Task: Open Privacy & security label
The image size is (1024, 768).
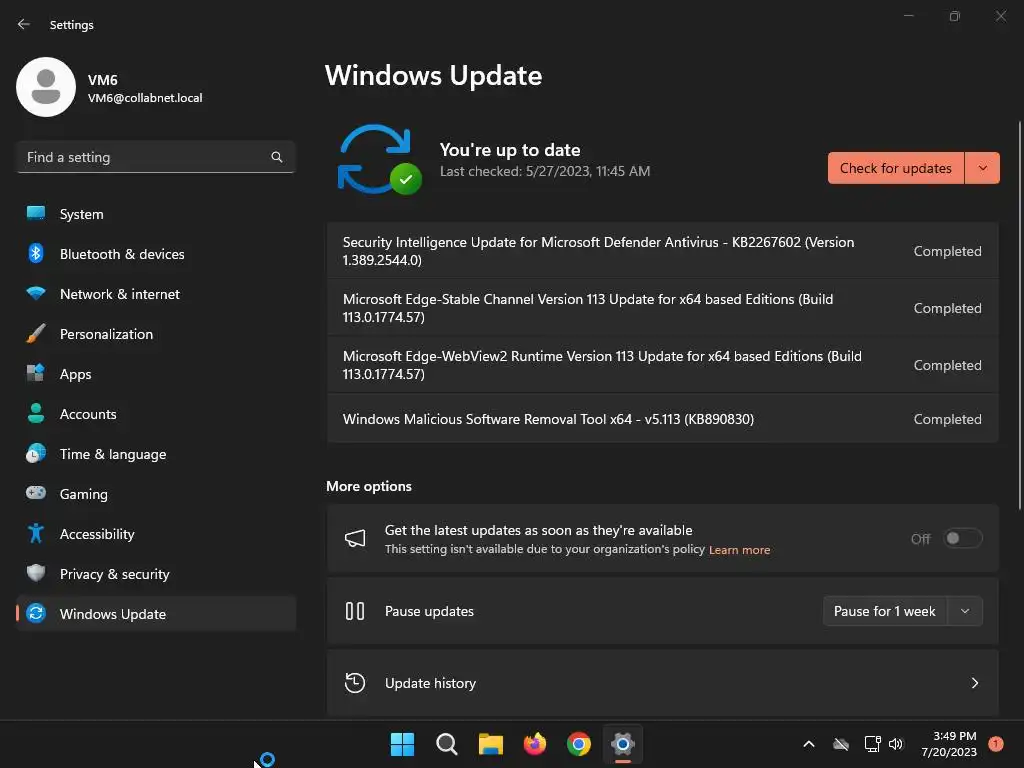Action: 114,574
